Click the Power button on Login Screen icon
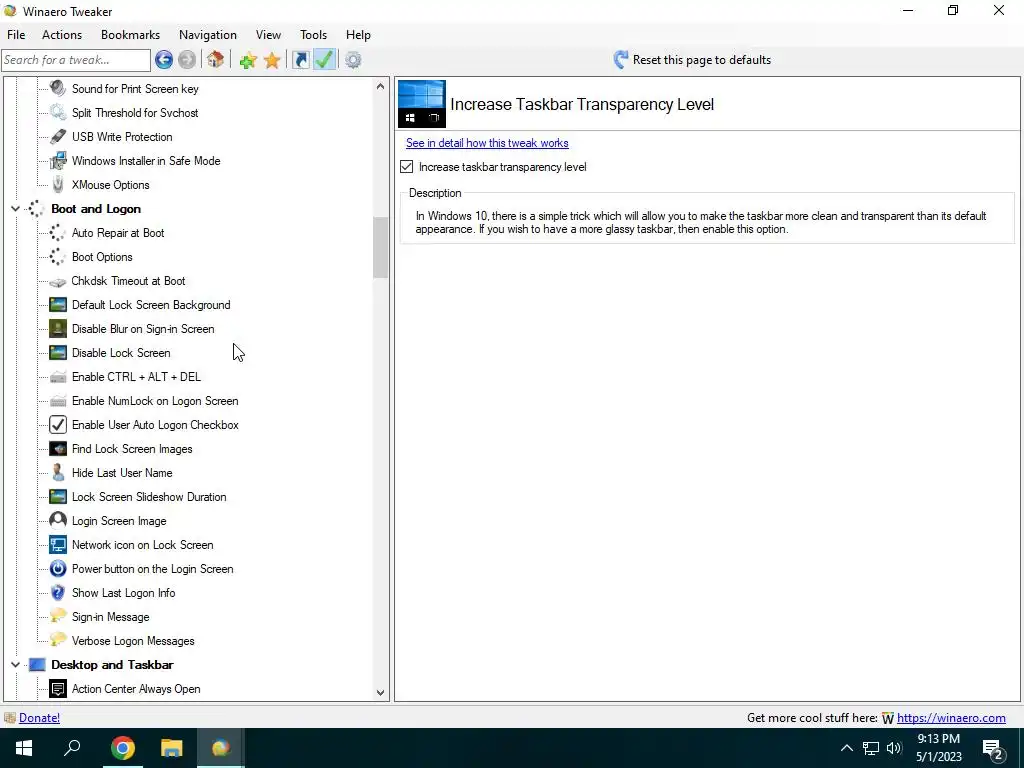1024x768 pixels. pyautogui.click(x=58, y=569)
